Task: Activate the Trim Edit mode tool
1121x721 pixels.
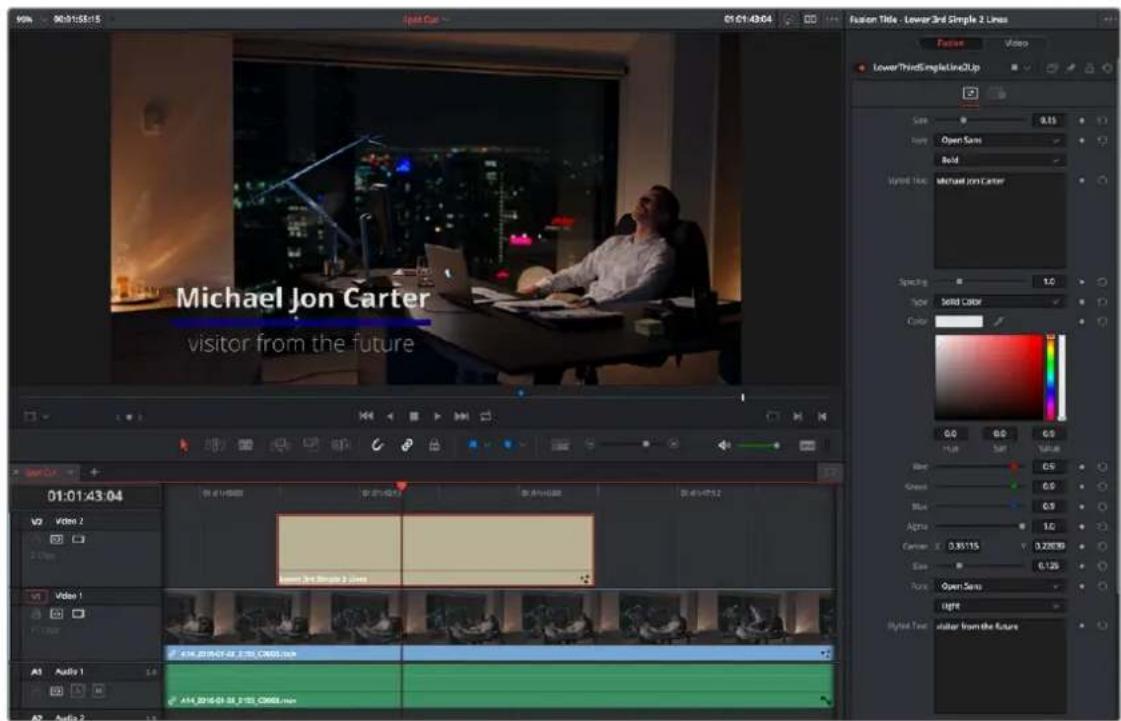Action: point(214,445)
